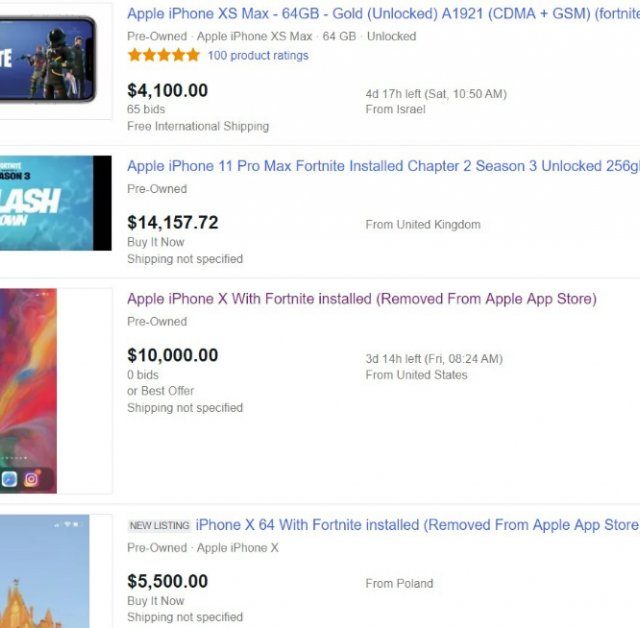Click the five-star rating icons
The width and height of the screenshot is (640, 628).
point(163,56)
